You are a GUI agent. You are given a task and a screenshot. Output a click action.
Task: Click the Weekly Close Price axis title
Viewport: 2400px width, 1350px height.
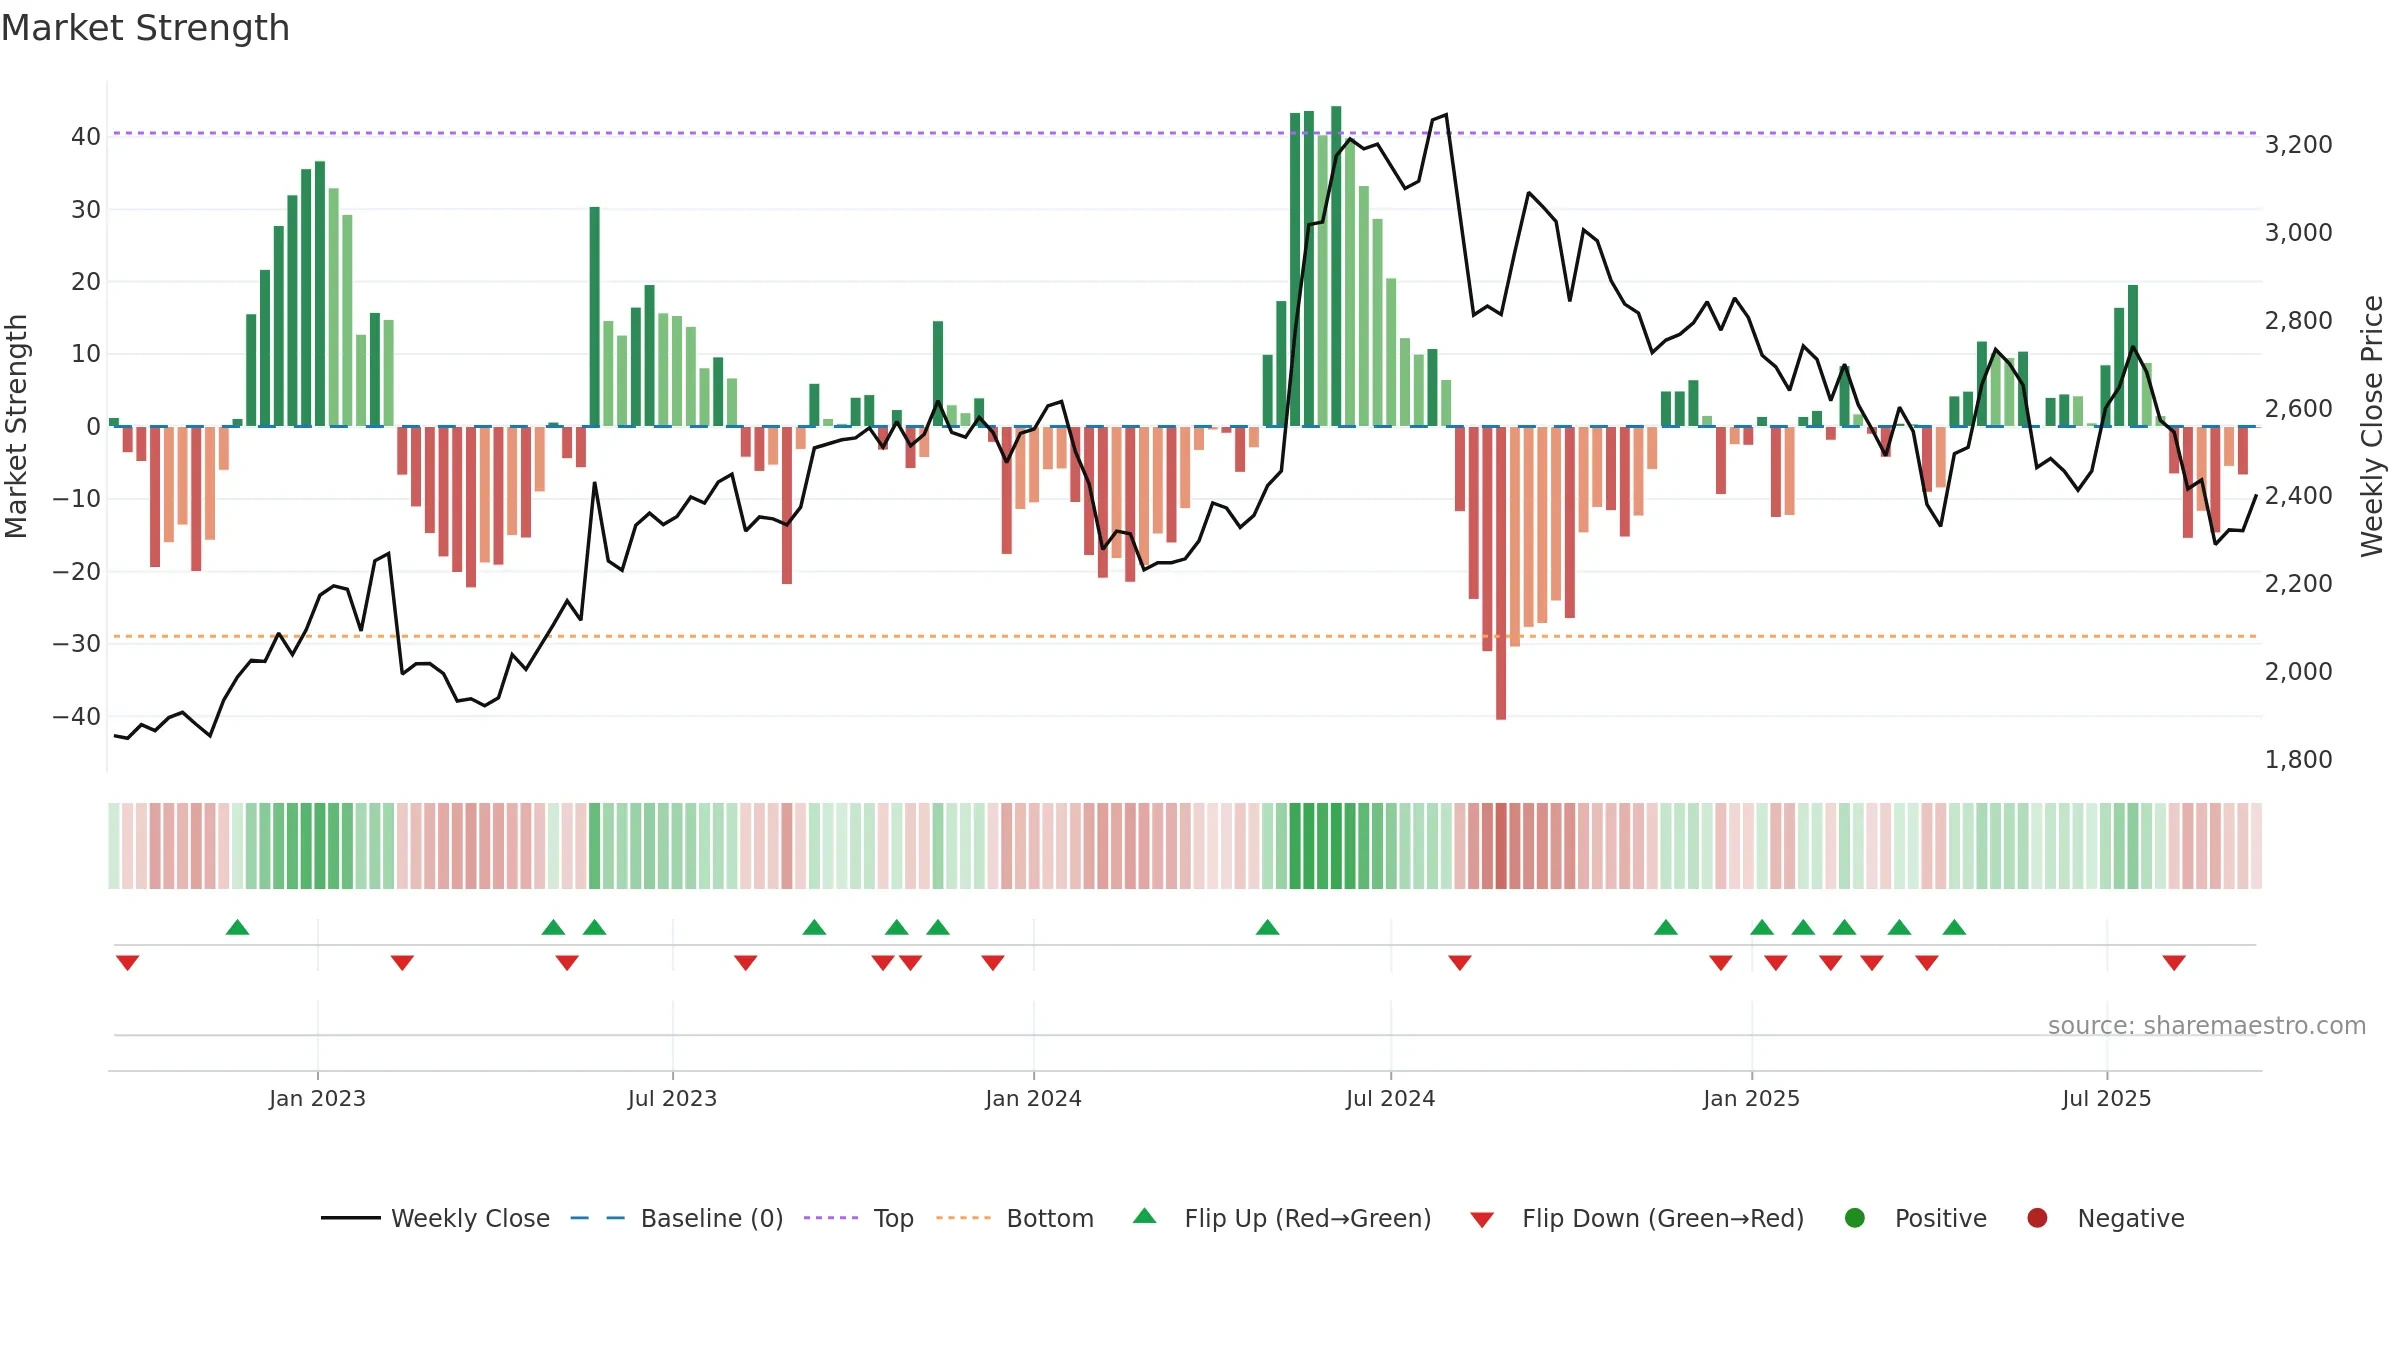[x=2372, y=426]
